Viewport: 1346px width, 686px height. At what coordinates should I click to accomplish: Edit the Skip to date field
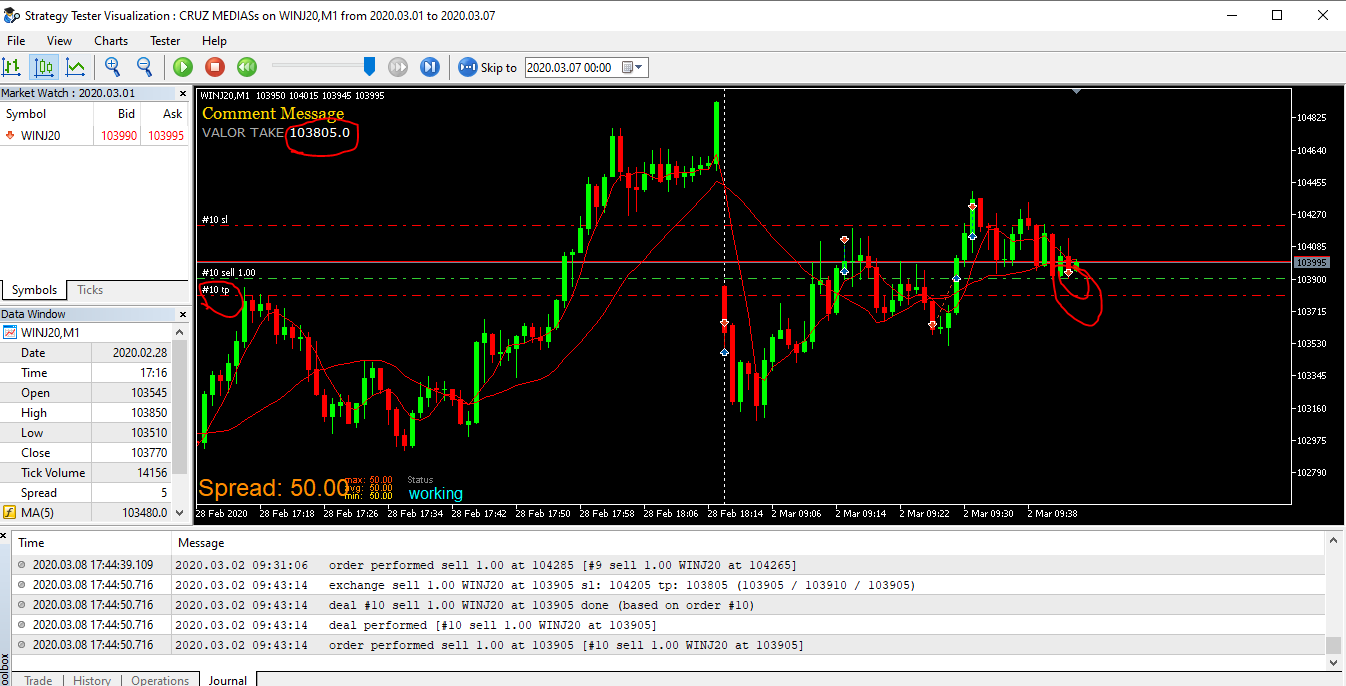571,67
